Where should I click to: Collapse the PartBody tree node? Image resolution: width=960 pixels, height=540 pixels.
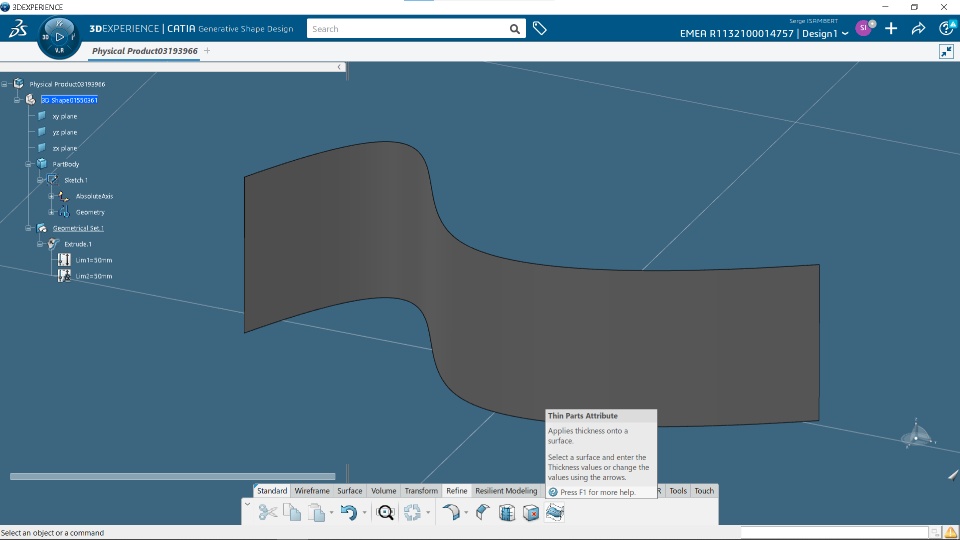click(x=28, y=164)
